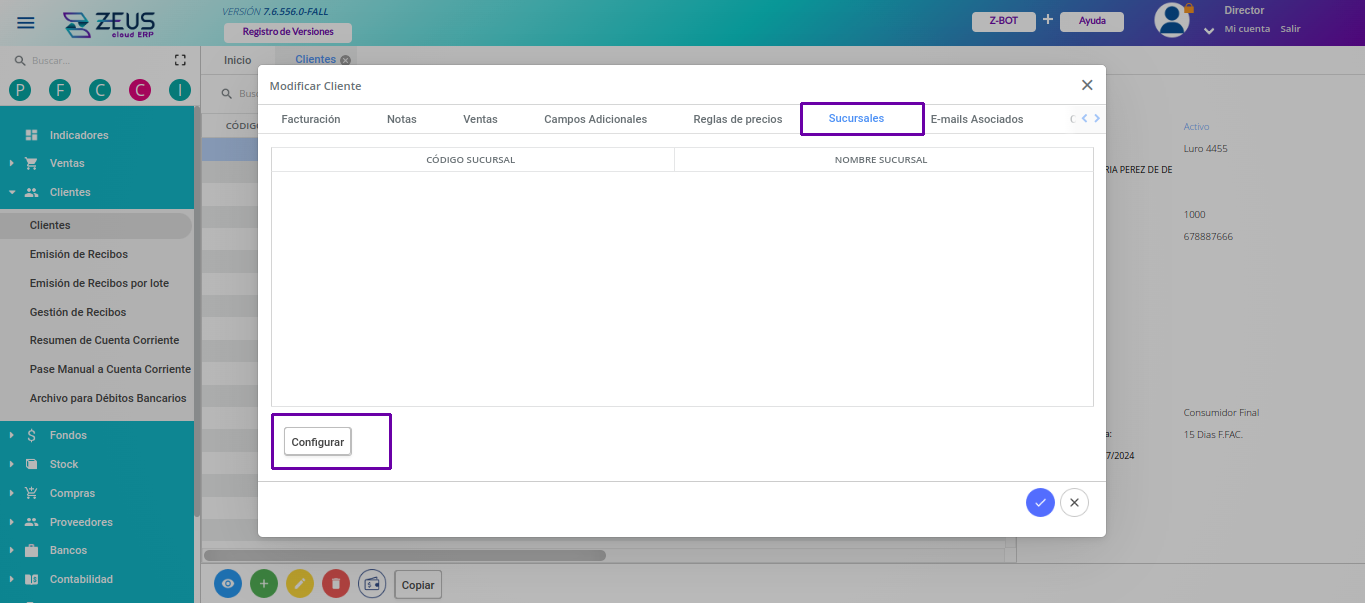Expand the Proveedores menu section
Image resolution: width=1365 pixels, height=603 pixels.
click(11, 522)
